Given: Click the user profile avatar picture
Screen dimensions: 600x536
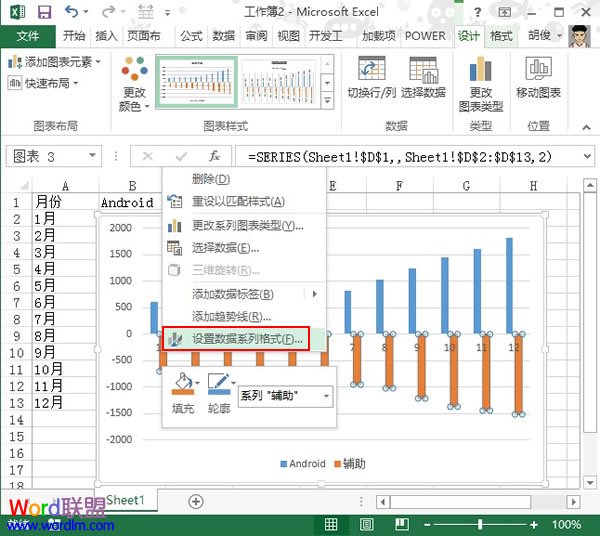Looking at the screenshot, I should [579, 36].
